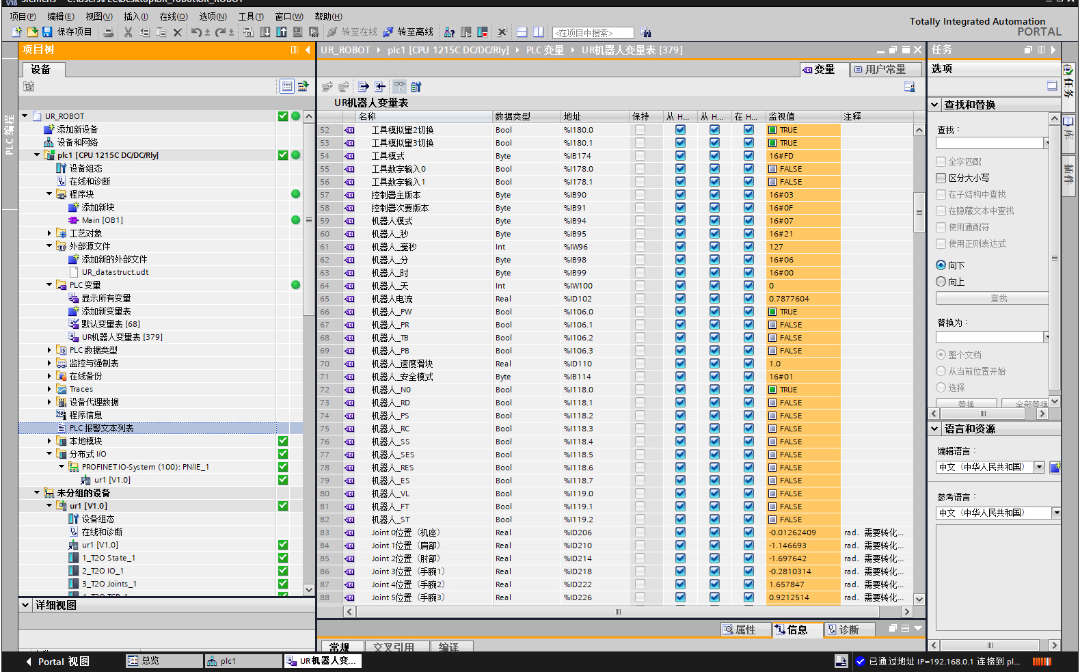Image resolution: width=1080 pixels, height=672 pixels.
Task: Expand the 监控与强制表 tree node
Action: pos(50,364)
